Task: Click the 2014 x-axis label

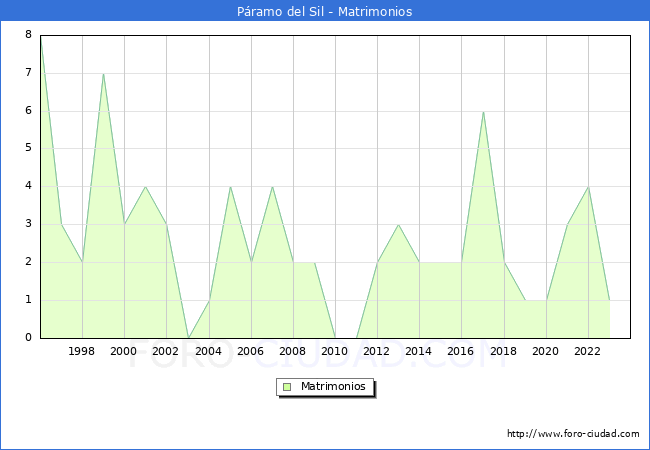Action: 419,351
